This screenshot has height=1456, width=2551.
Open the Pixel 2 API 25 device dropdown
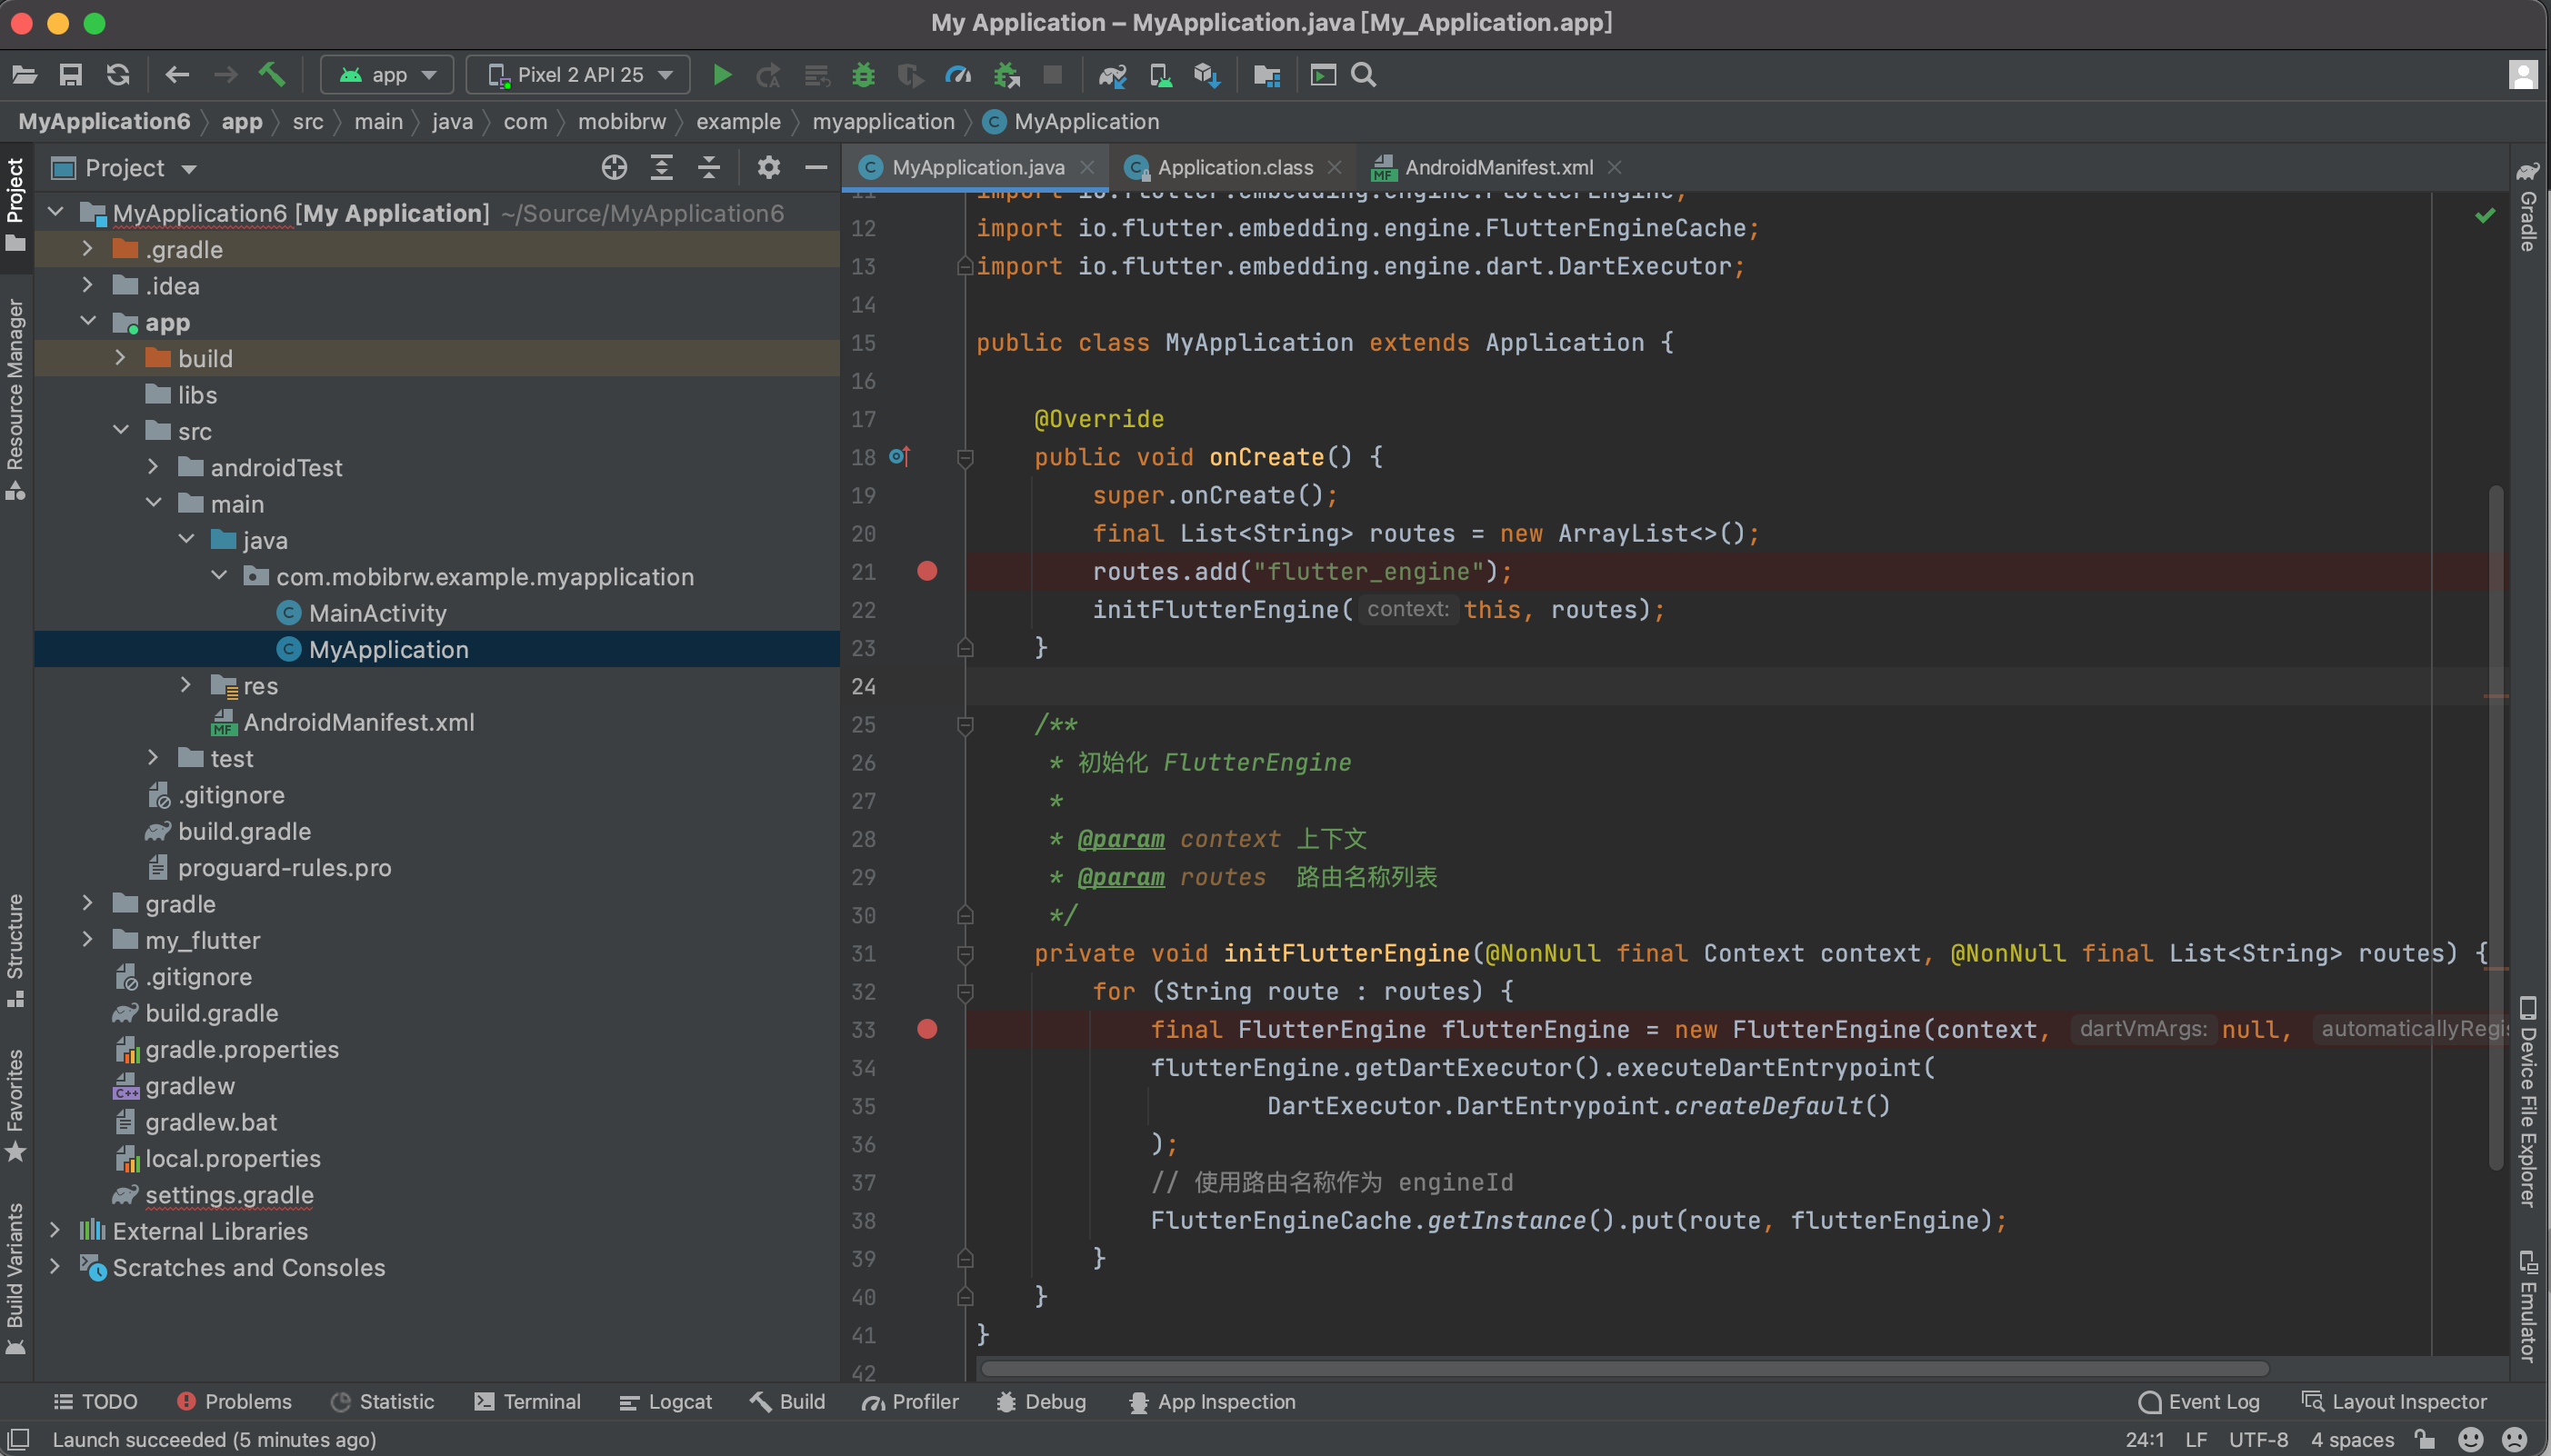coord(578,75)
